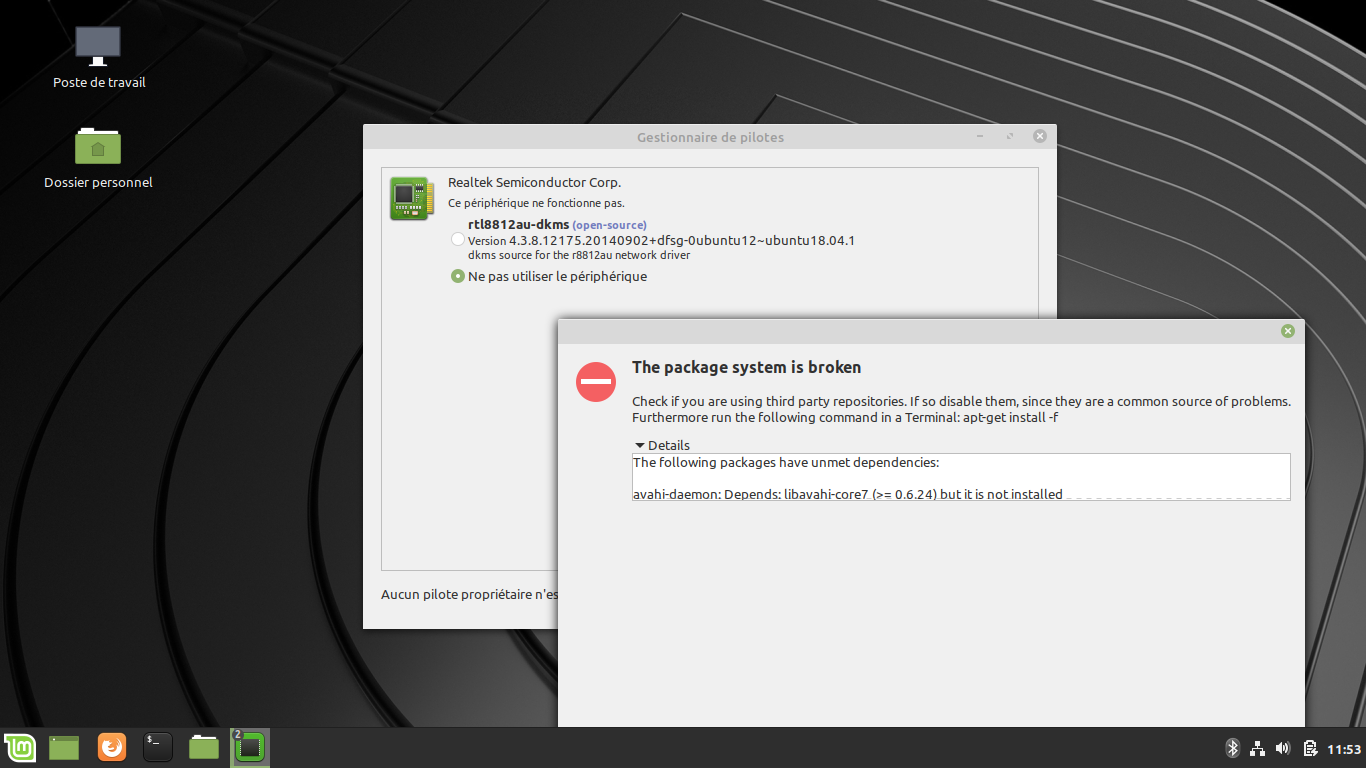Open the Linux Mint start menu
Screen dimensions: 1366x768
point(20,747)
